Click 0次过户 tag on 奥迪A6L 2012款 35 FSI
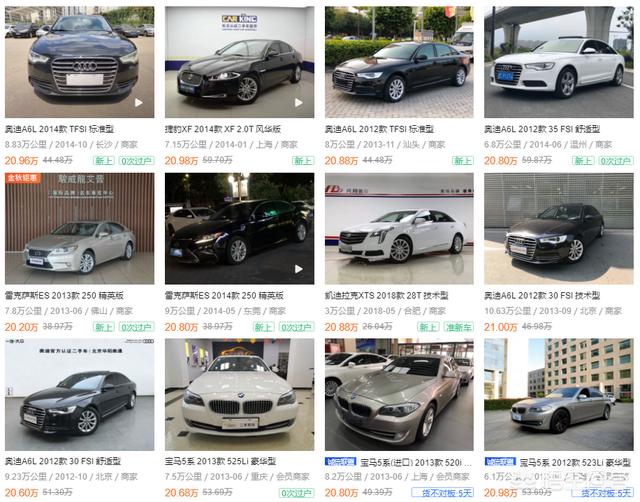The width and height of the screenshot is (640, 502). [x=616, y=161]
